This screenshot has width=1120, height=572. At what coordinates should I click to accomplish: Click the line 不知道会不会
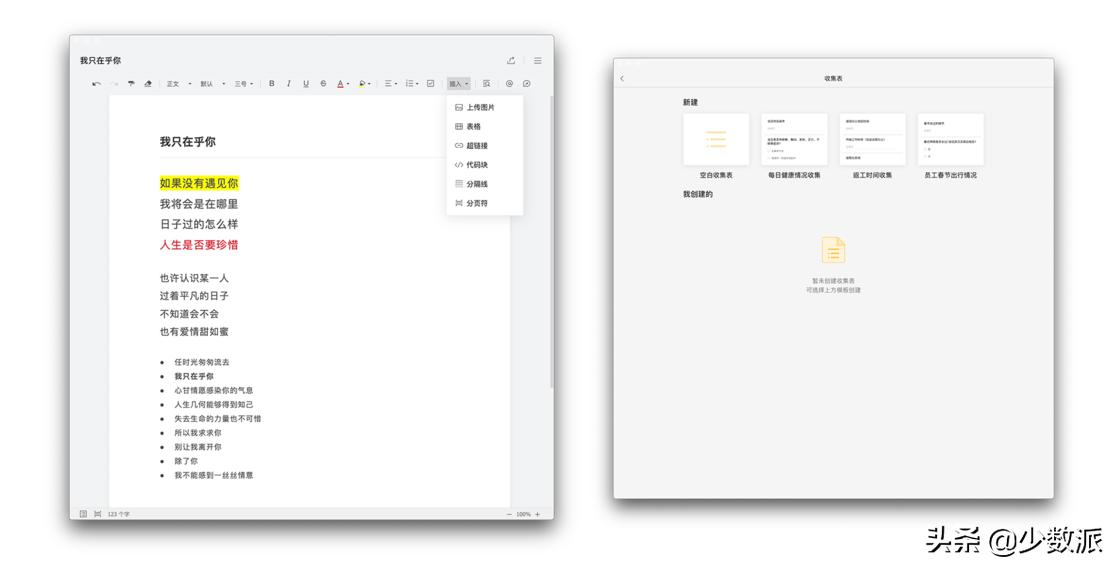[189, 313]
